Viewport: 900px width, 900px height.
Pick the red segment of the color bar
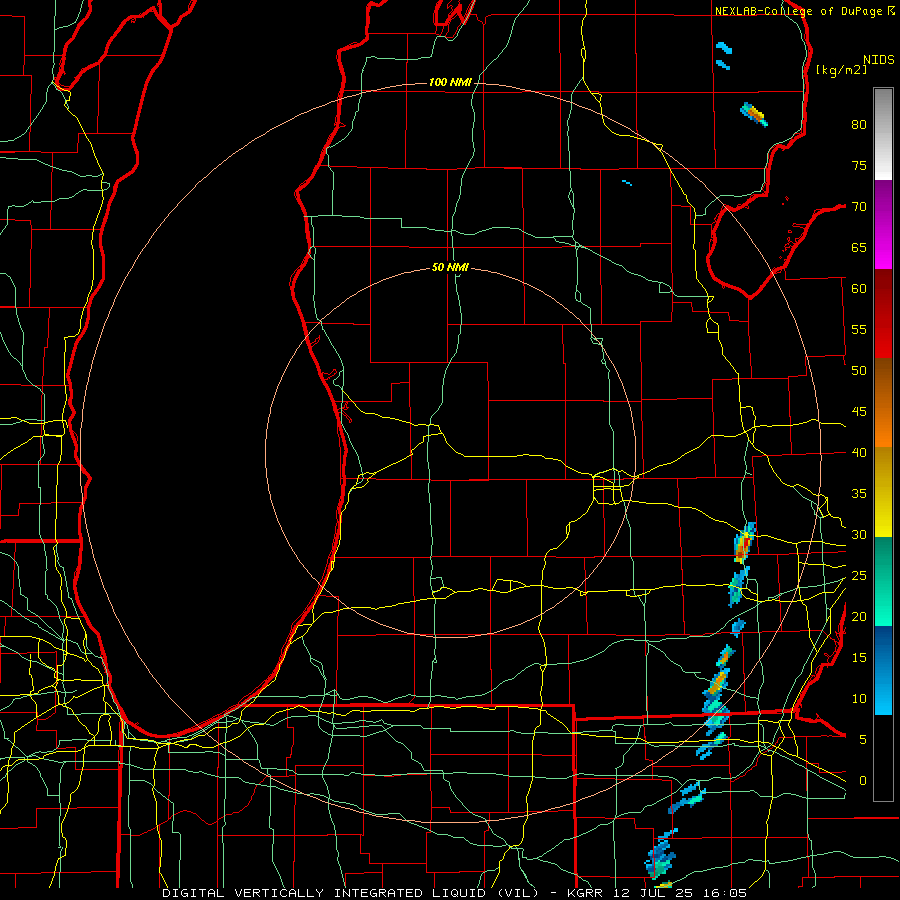tap(883, 315)
